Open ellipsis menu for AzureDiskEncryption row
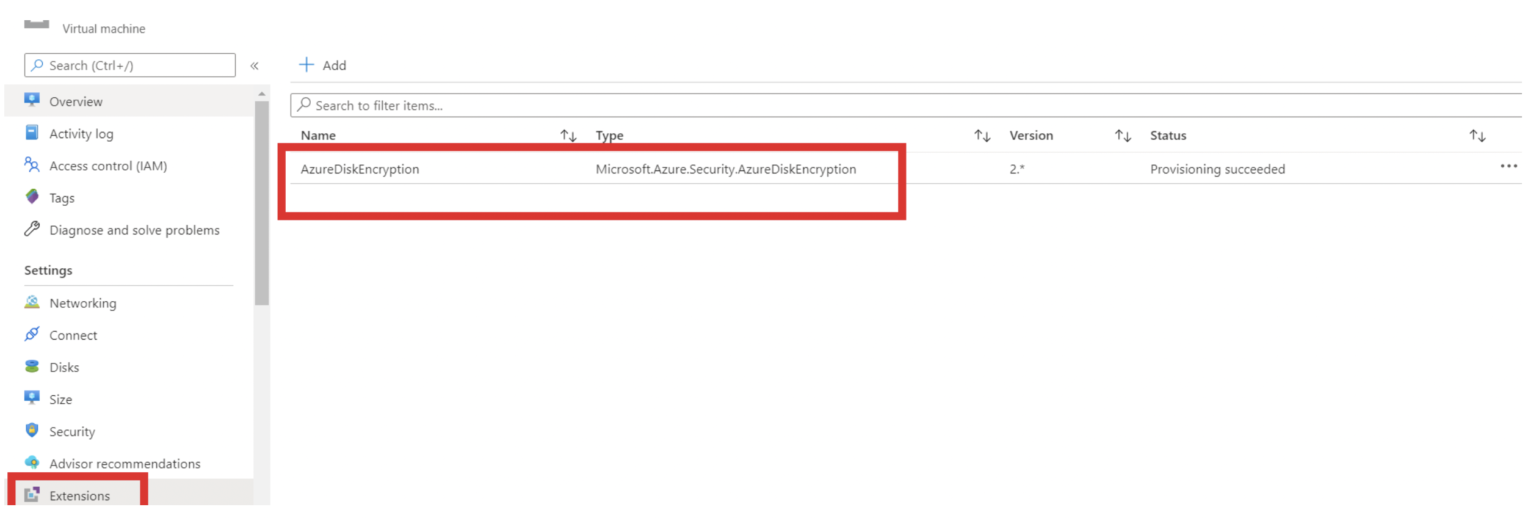1536x518 pixels. point(1508,167)
